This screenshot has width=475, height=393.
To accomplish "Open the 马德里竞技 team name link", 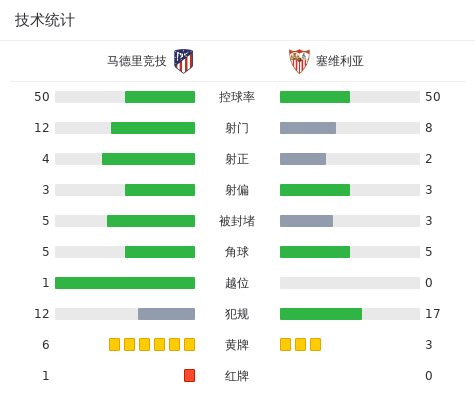I will (137, 61).
